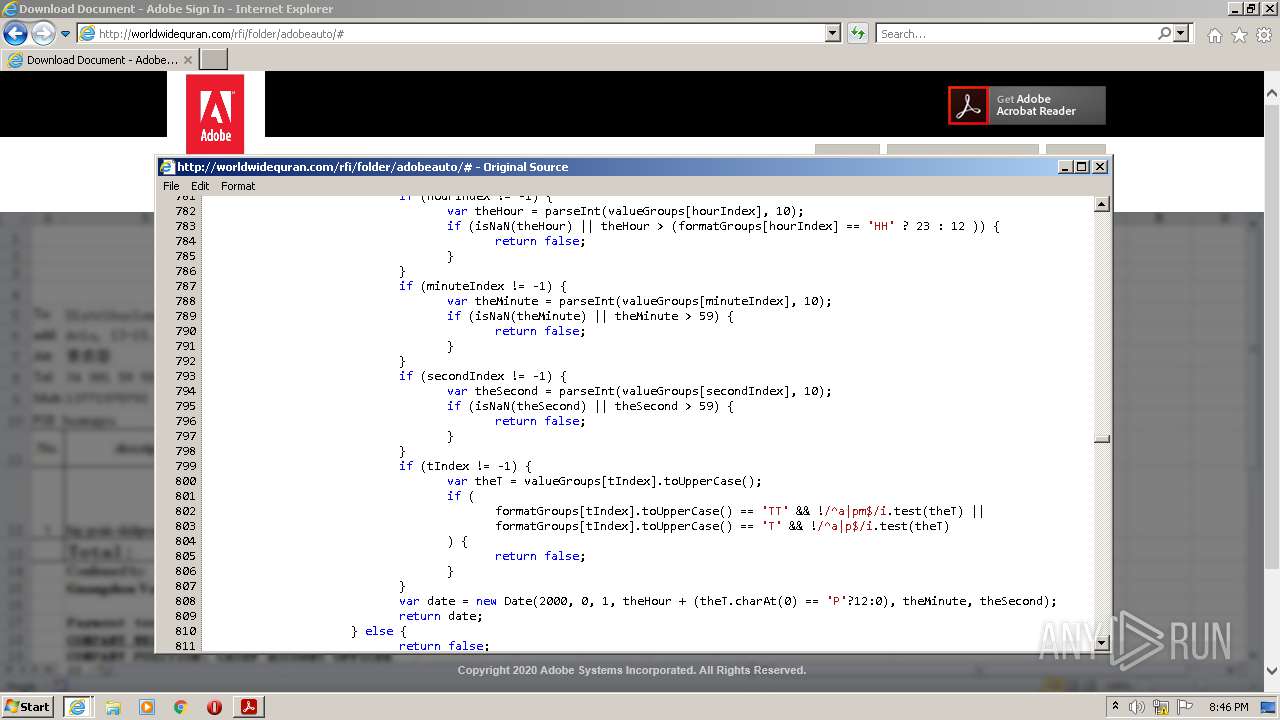
Task: Click the source viewer scroll-up arrow
Action: (x=1102, y=204)
